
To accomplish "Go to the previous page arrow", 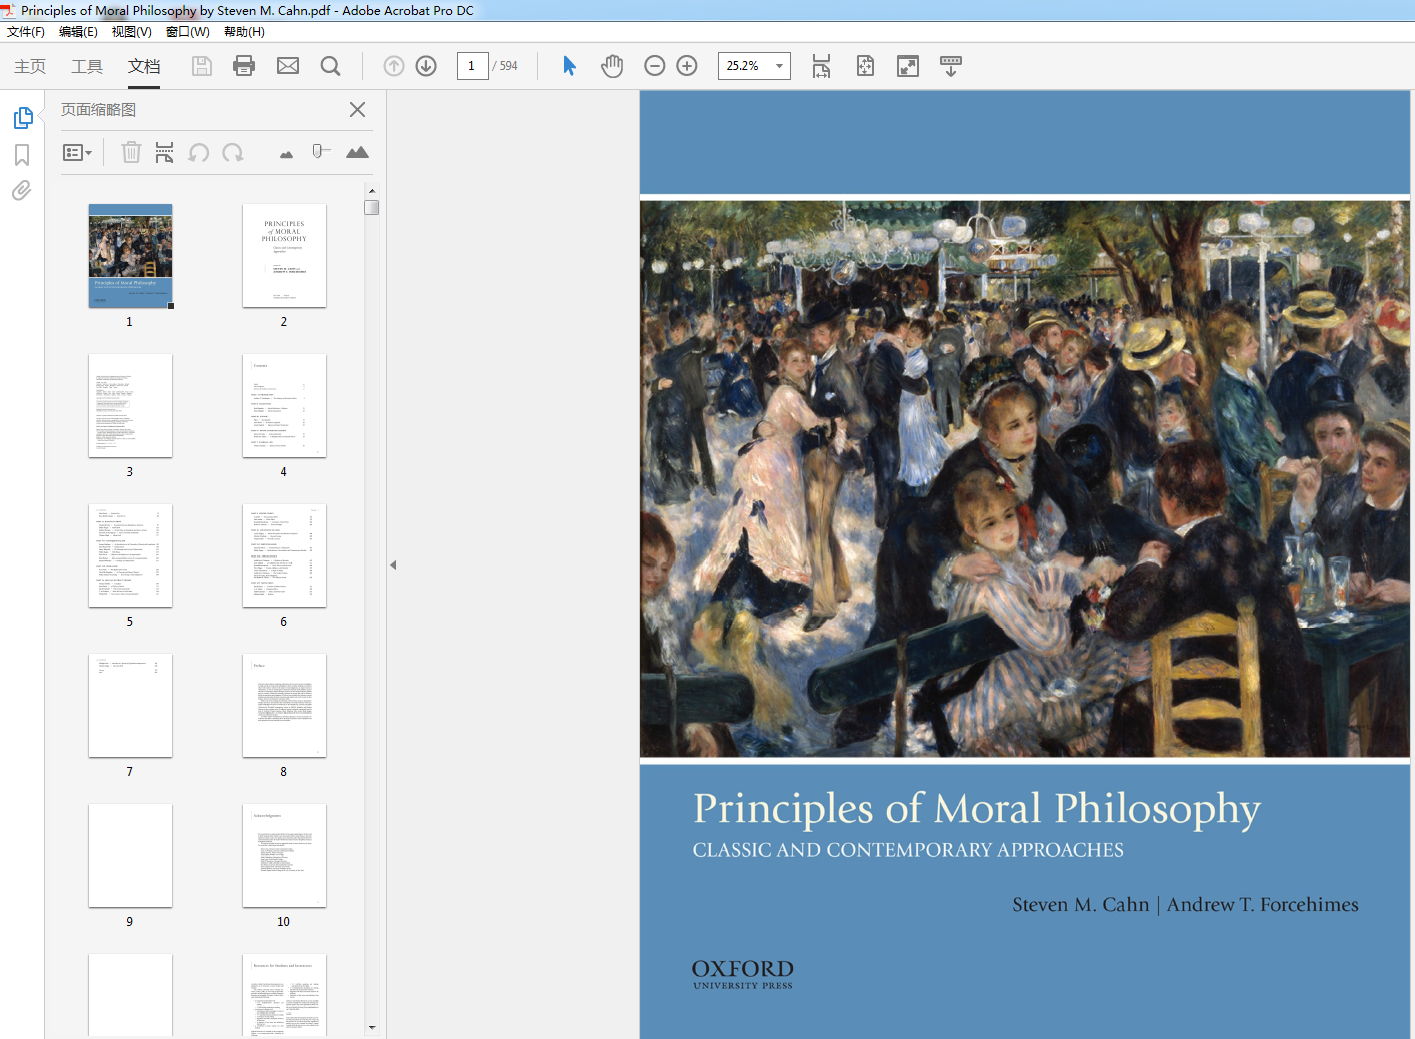I will point(394,66).
